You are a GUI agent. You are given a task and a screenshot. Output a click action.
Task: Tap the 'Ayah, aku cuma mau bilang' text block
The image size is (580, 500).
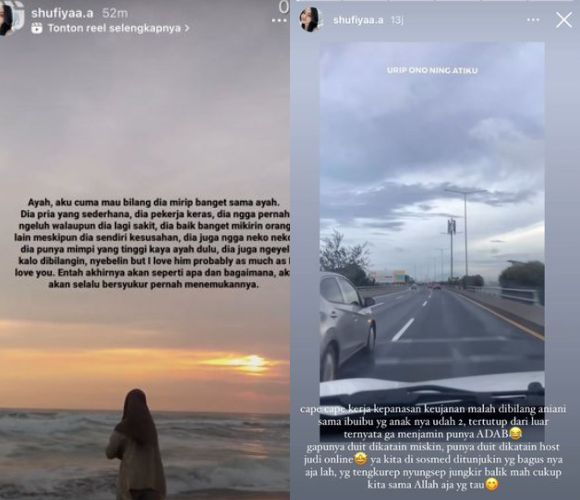[152, 243]
